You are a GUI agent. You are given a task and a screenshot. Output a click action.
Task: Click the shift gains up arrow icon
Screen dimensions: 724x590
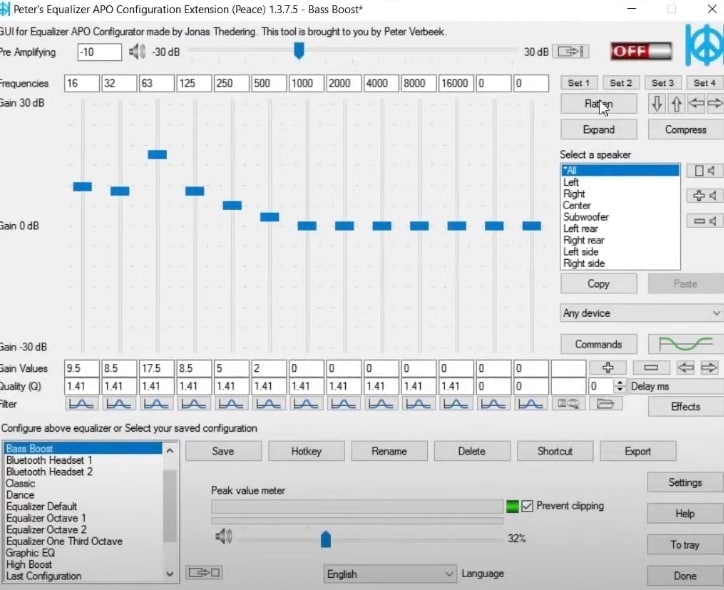[x=676, y=104]
